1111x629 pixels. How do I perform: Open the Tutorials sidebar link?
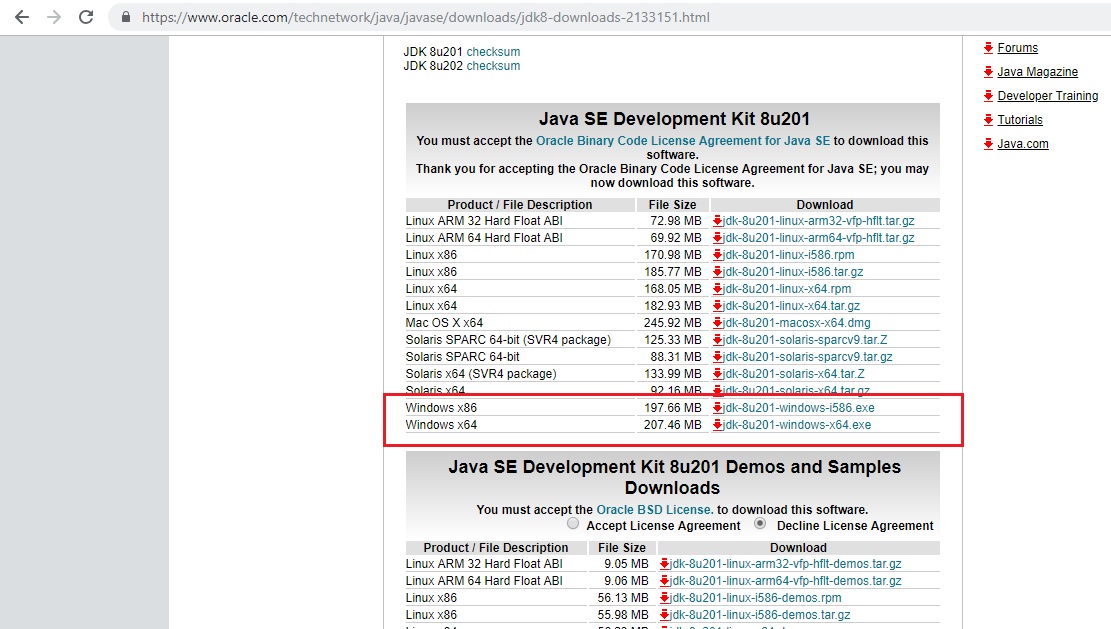click(x=1020, y=120)
